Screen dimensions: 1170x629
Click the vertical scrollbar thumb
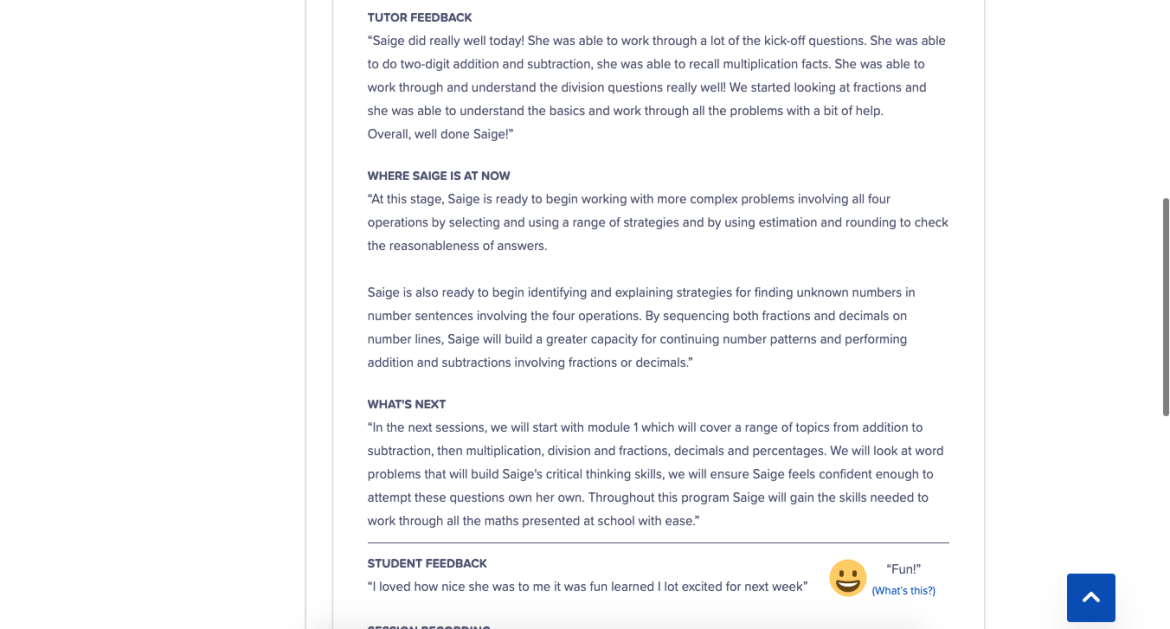click(x=1165, y=306)
